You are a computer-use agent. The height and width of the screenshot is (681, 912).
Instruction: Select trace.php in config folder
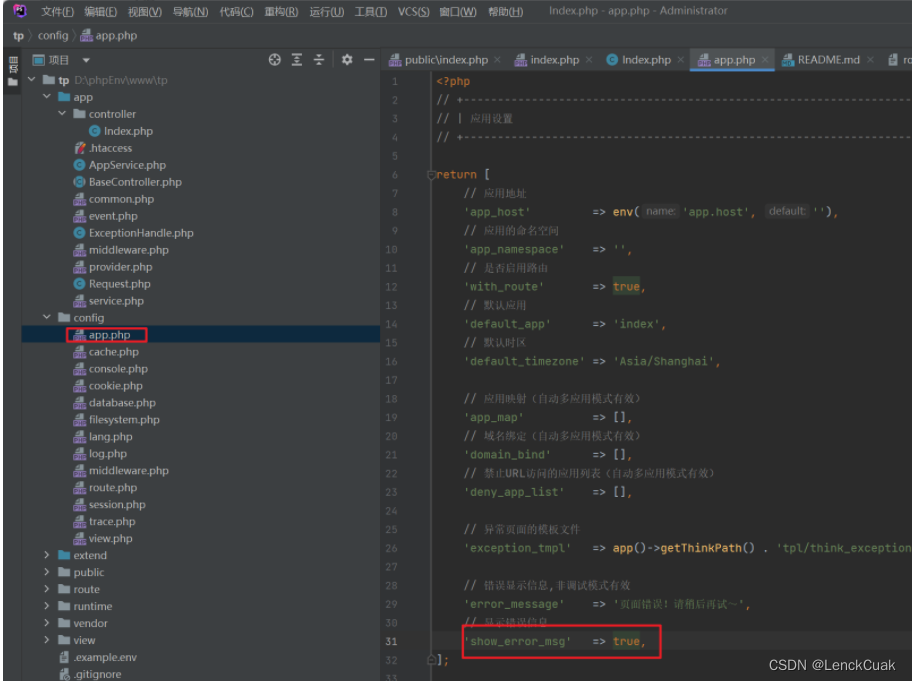click(105, 521)
